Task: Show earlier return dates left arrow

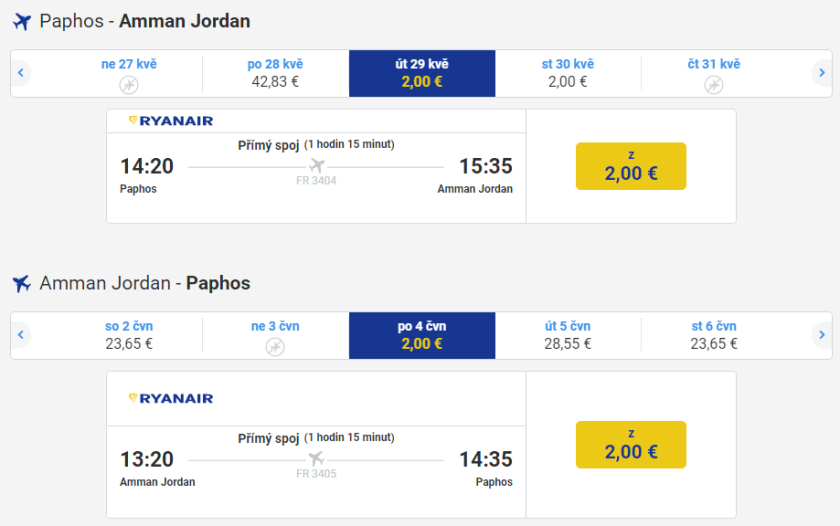Action: [20, 335]
